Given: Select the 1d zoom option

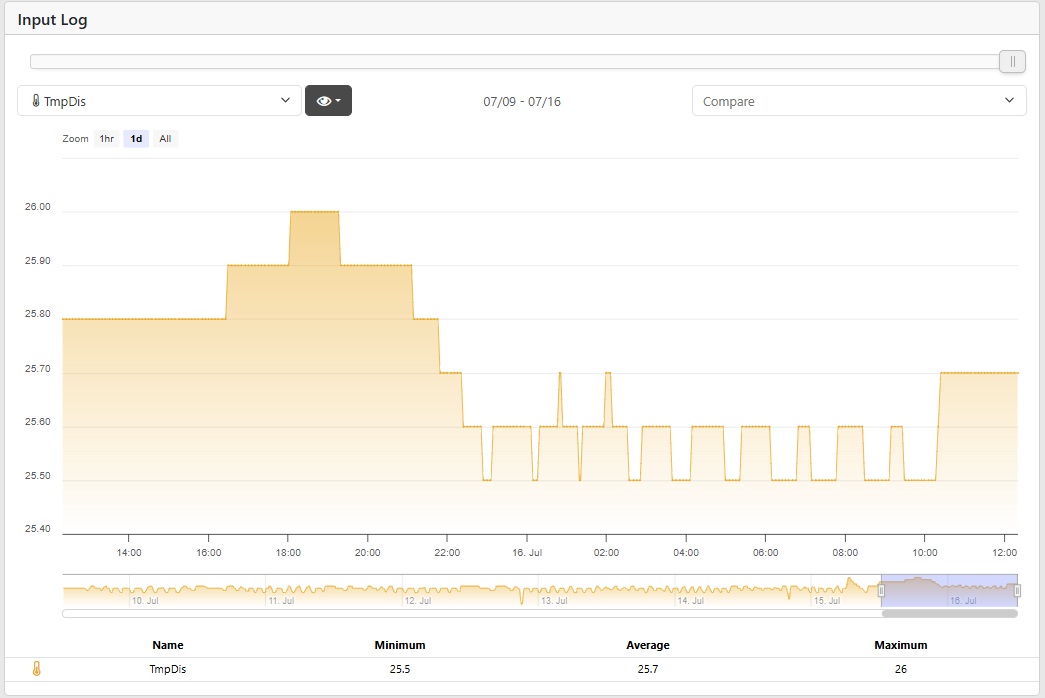Looking at the screenshot, I should (136, 139).
